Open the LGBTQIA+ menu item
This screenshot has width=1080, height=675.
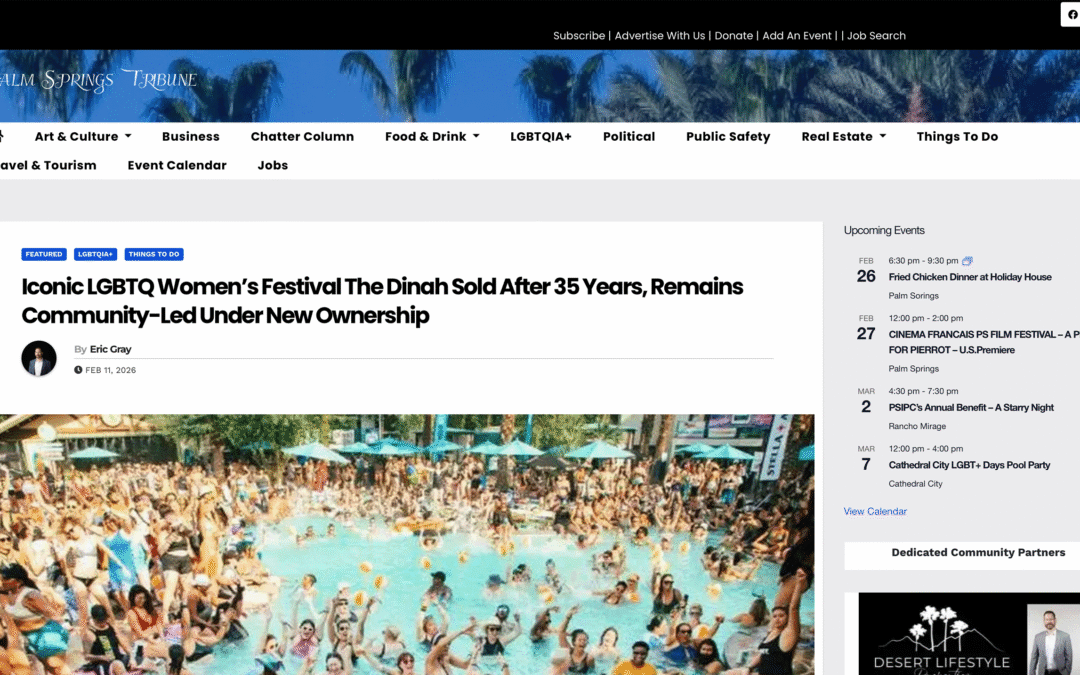pos(541,136)
